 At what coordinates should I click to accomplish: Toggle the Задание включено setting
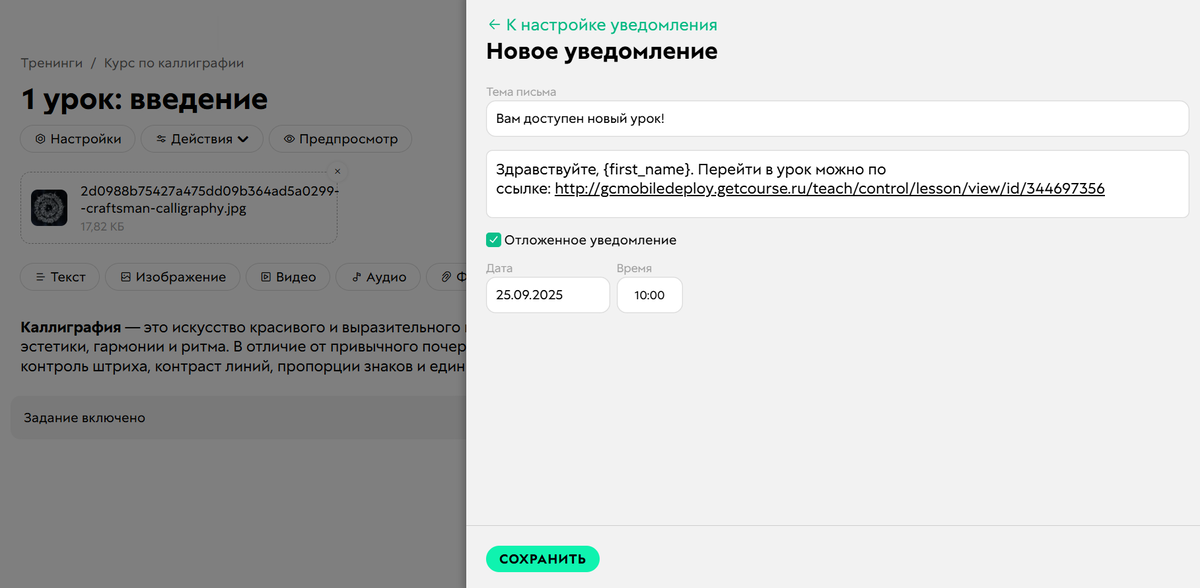pyautogui.click(x=85, y=418)
